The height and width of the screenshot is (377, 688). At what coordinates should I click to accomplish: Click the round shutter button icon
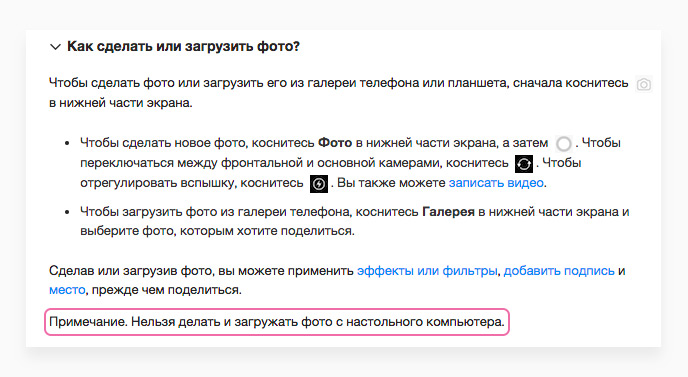(x=563, y=144)
